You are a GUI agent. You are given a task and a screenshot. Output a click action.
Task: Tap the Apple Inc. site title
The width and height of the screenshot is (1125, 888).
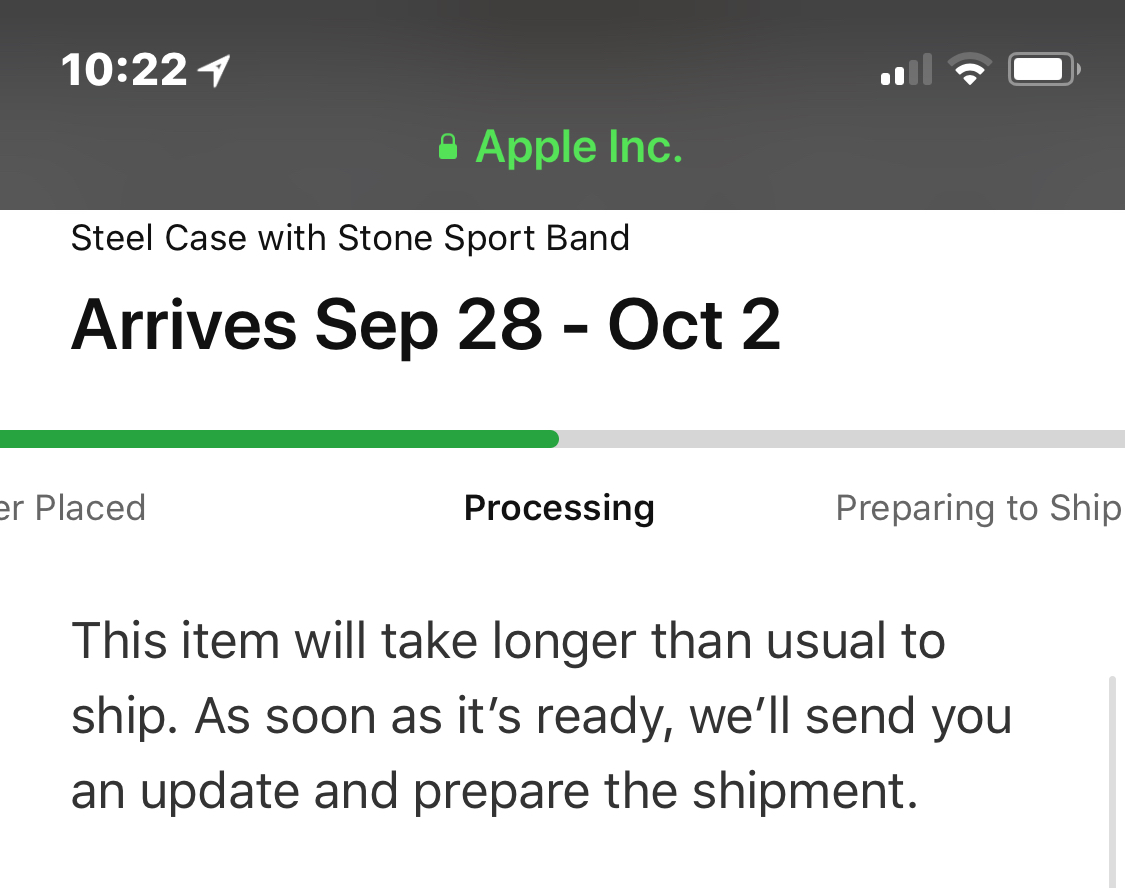coord(579,147)
